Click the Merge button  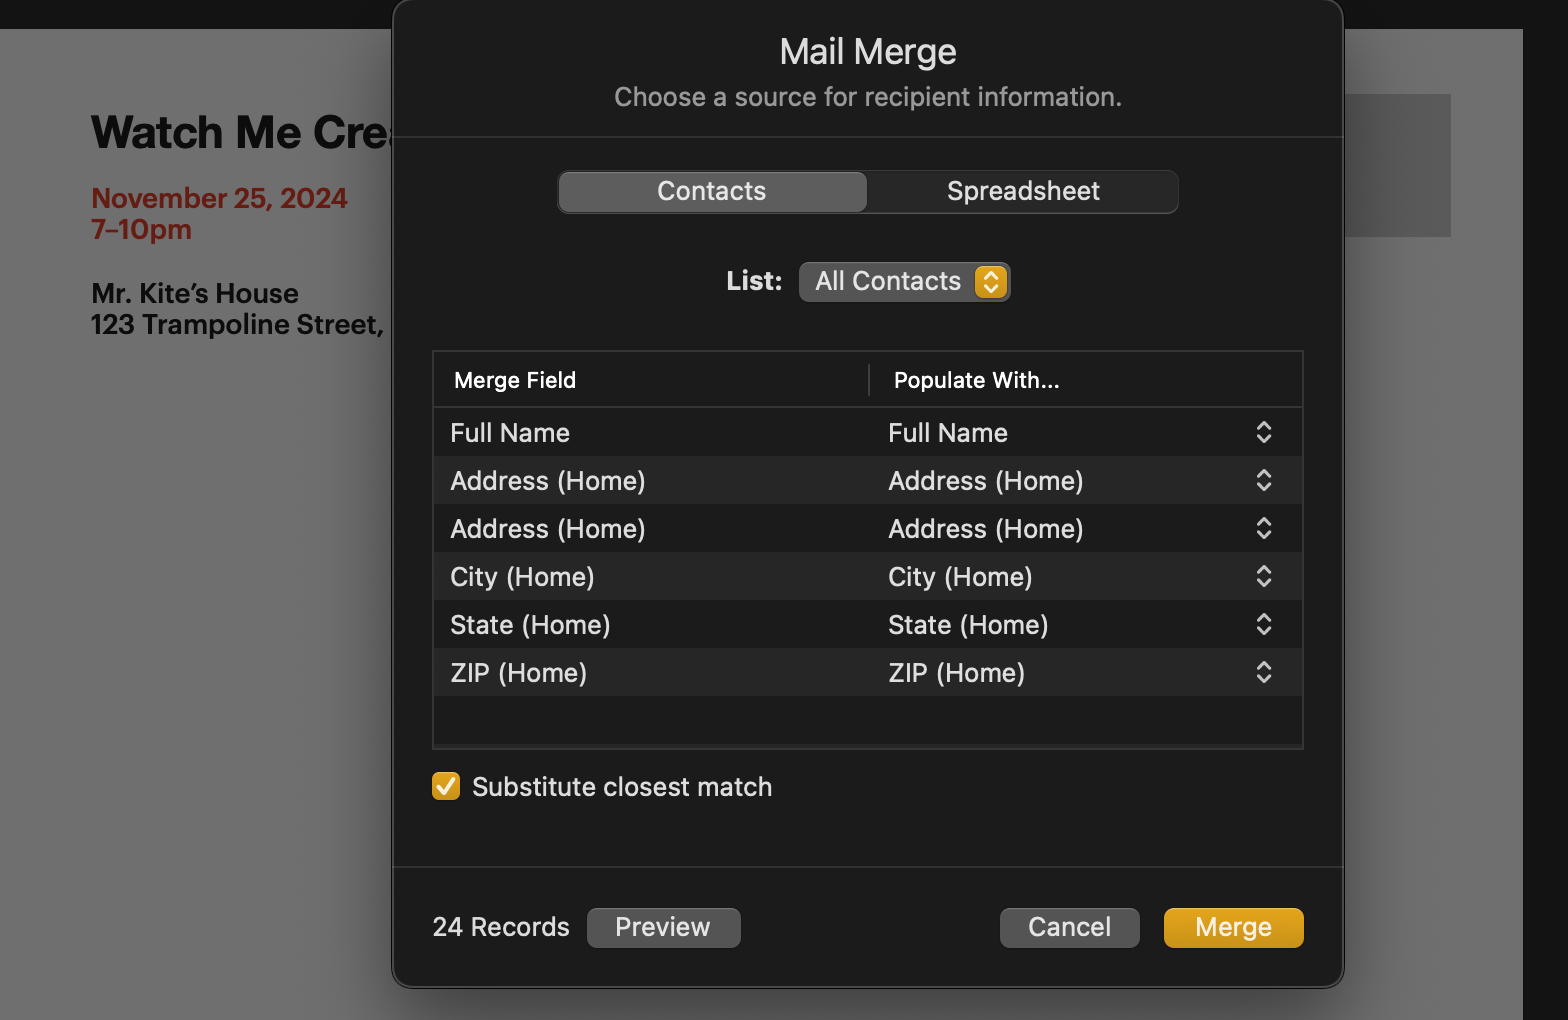click(1233, 927)
